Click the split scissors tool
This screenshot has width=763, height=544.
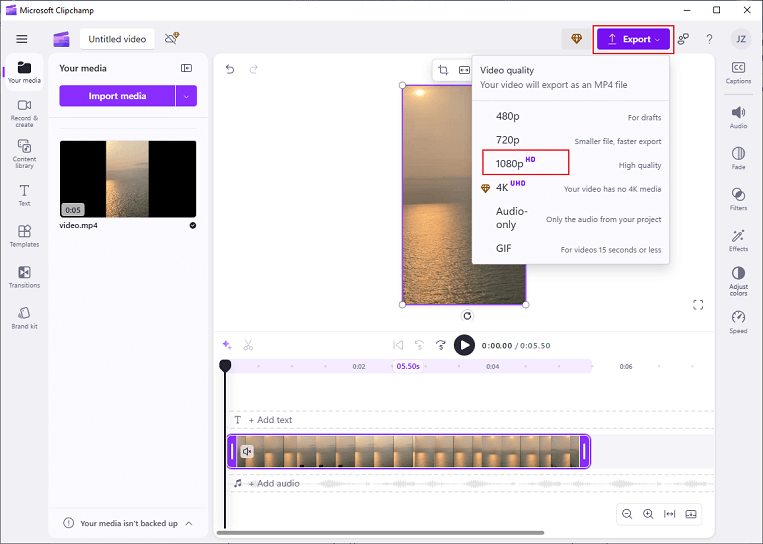pos(249,345)
